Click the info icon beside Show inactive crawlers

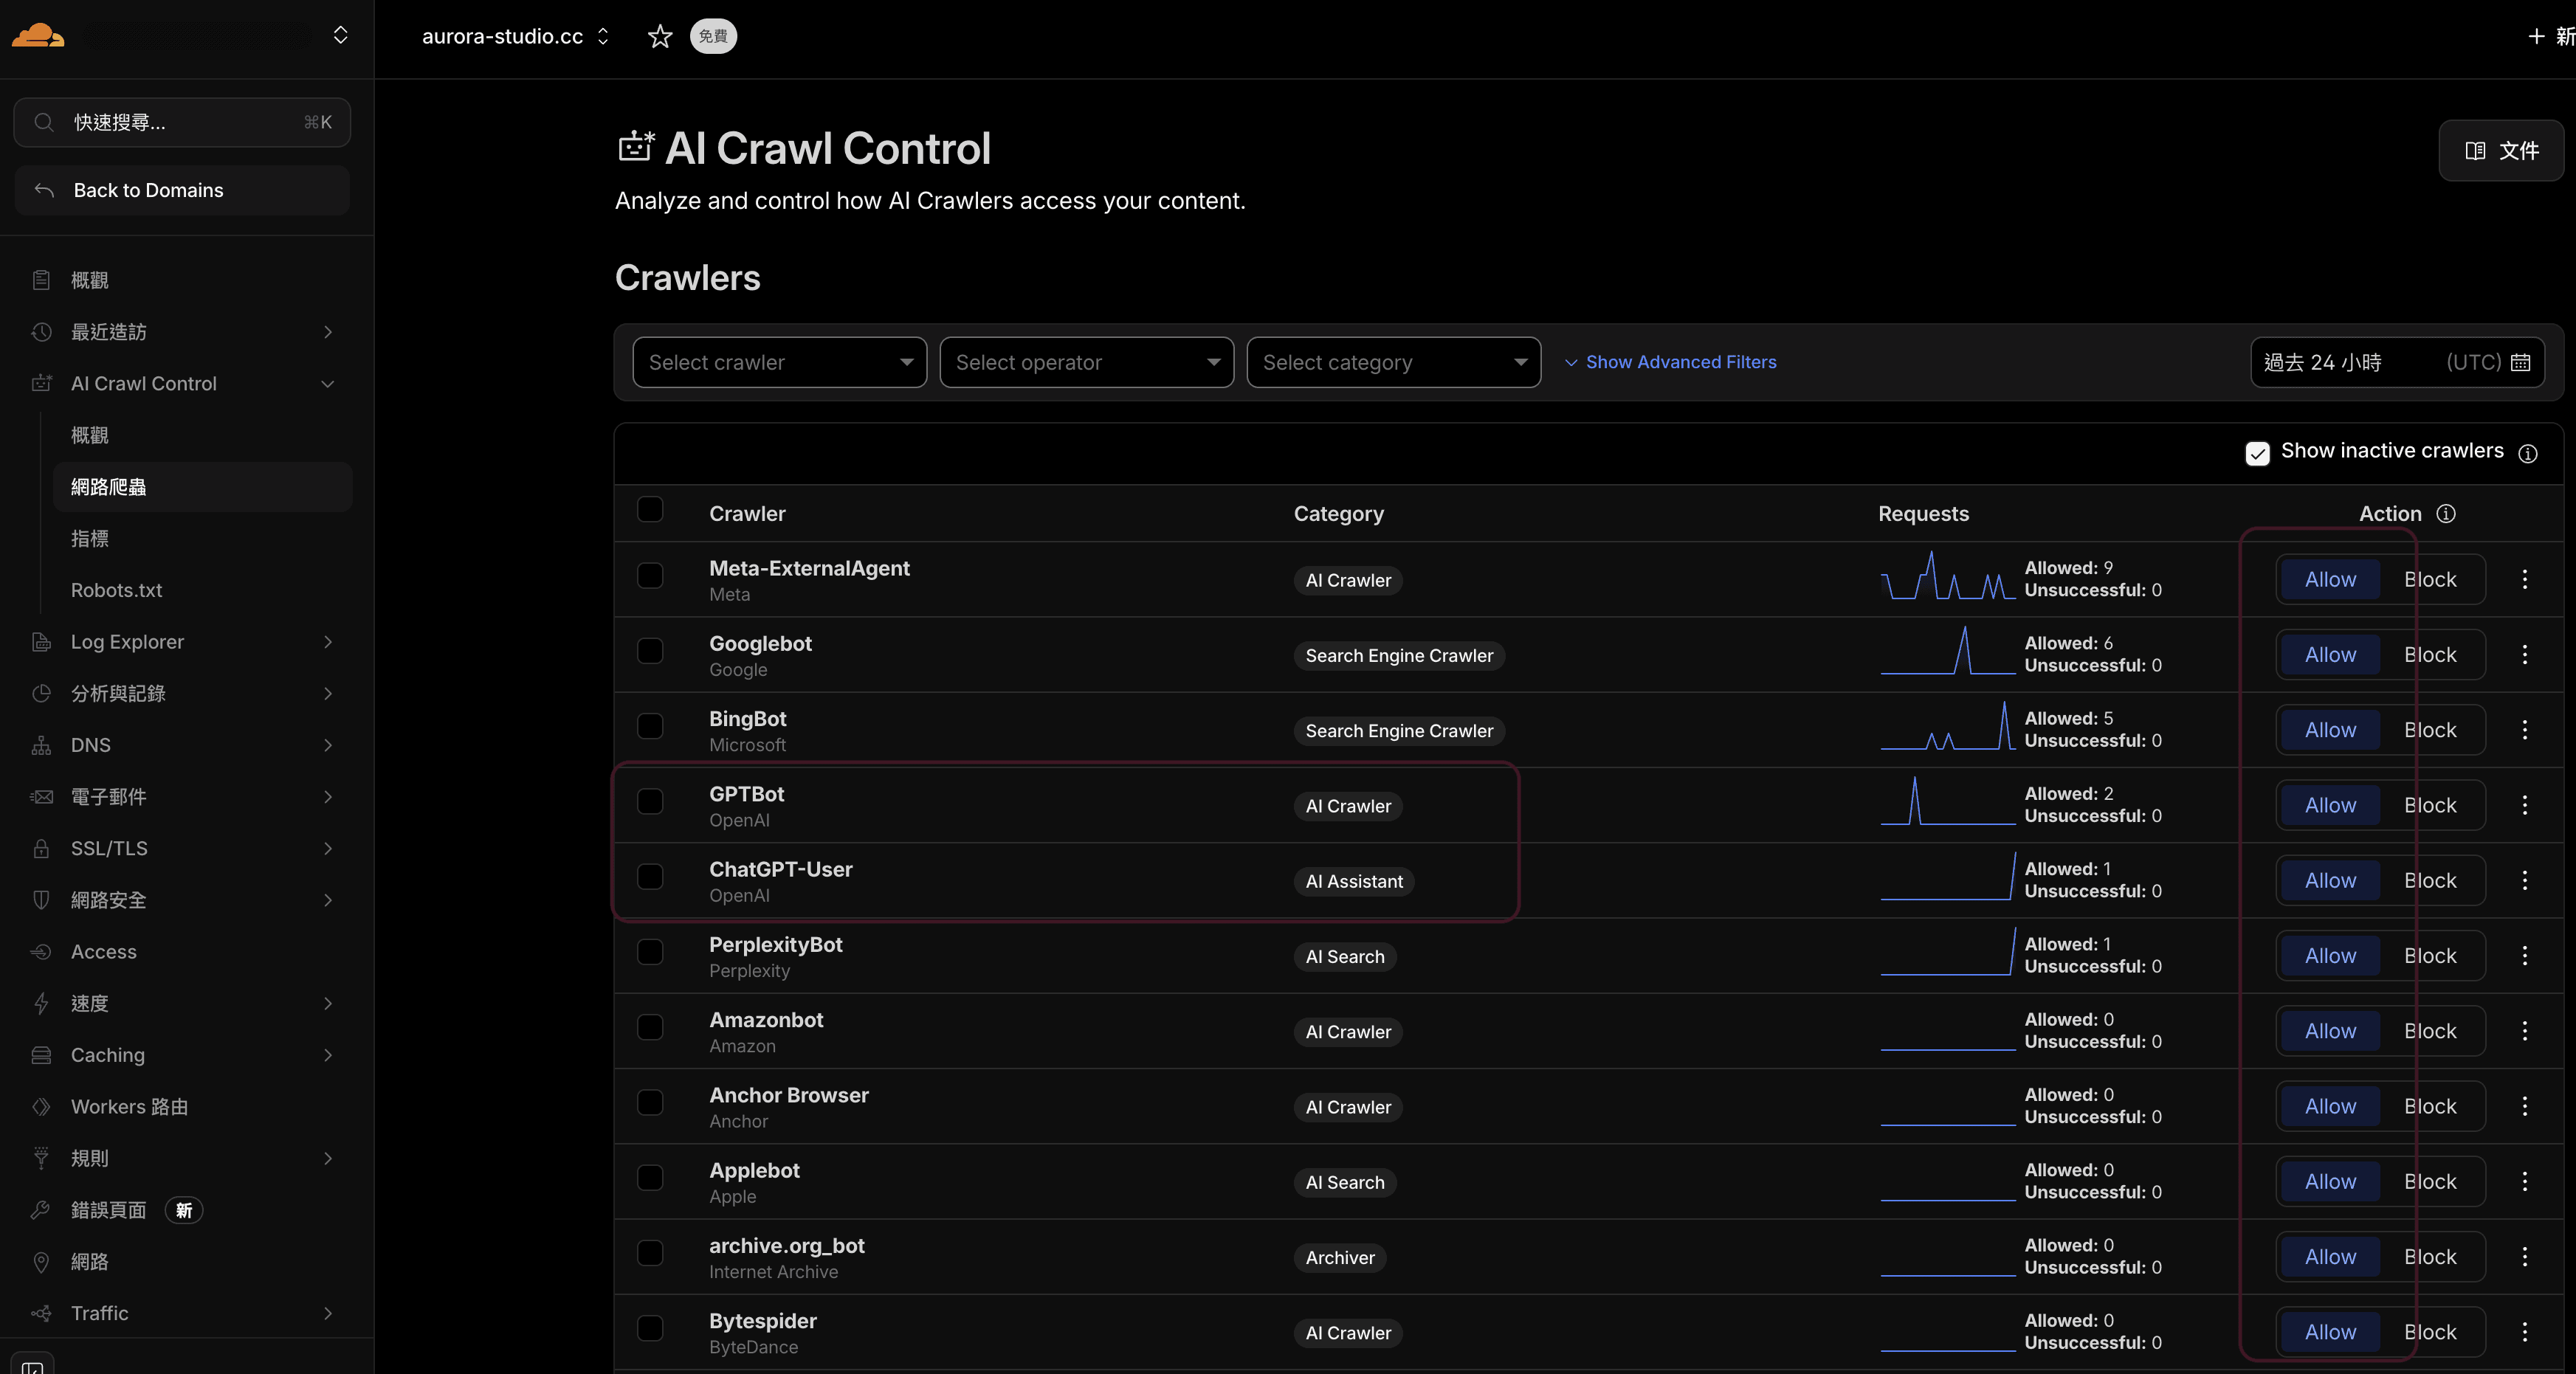coord(2530,453)
